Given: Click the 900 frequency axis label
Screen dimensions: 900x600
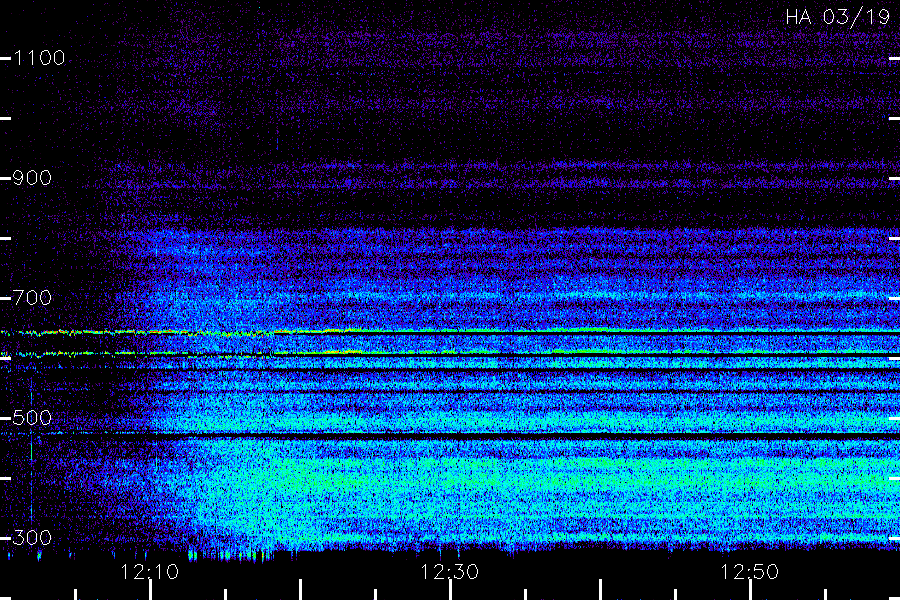Looking at the screenshot, I should (x=32, y=178).
